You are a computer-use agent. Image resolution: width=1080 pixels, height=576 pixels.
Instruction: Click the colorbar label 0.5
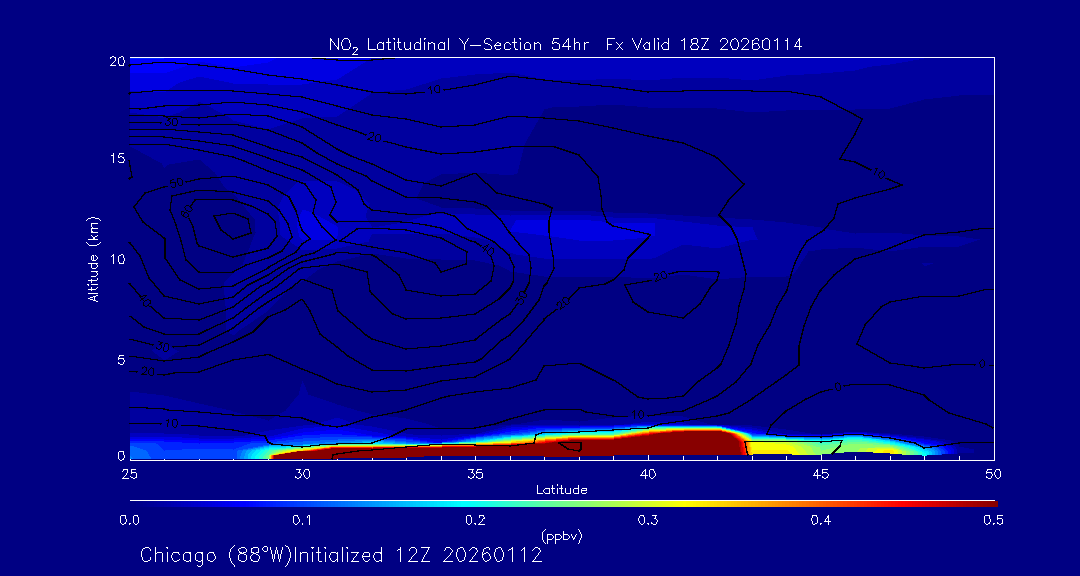[x=993, y=520]
